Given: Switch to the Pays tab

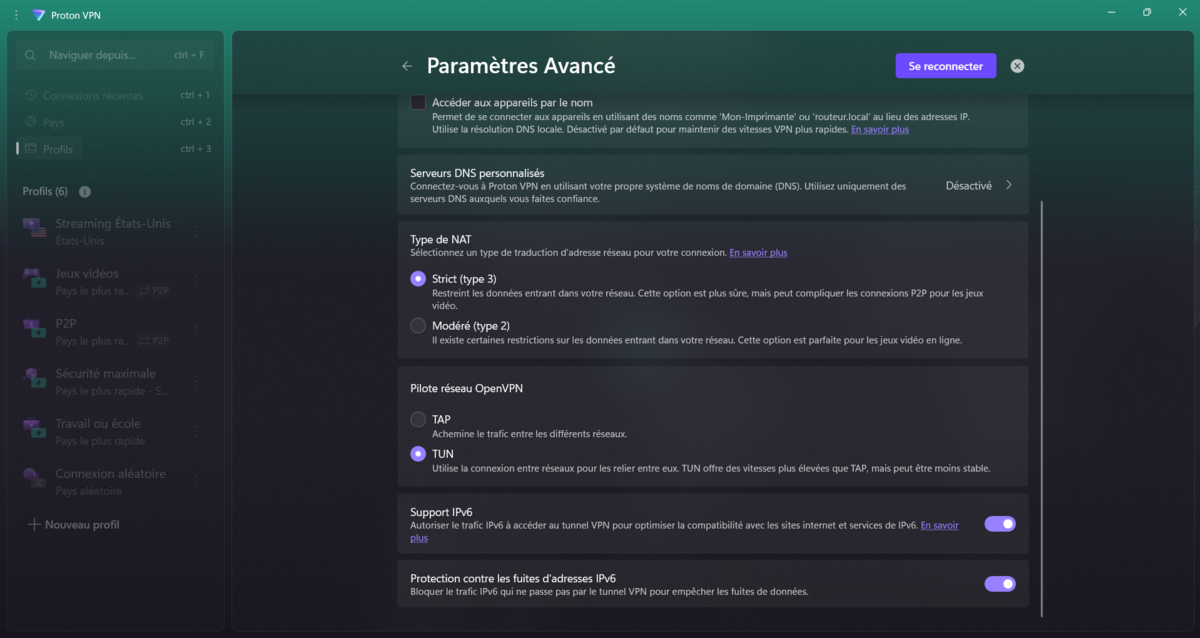Looking at the screenshot, I should click(x=54, y=122).
